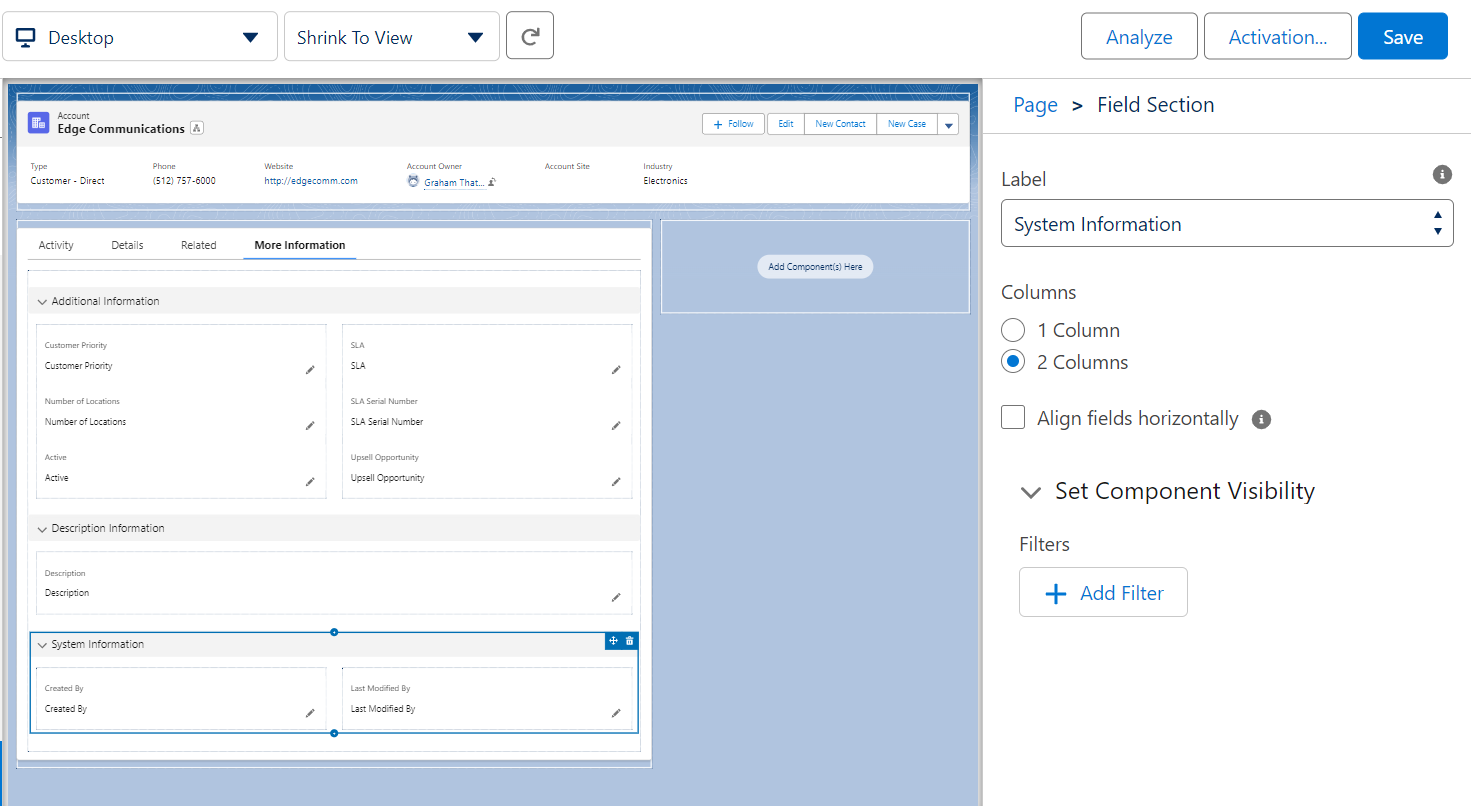Click the Graham That... owner link
1471x806 pixels.
(454, 182)
